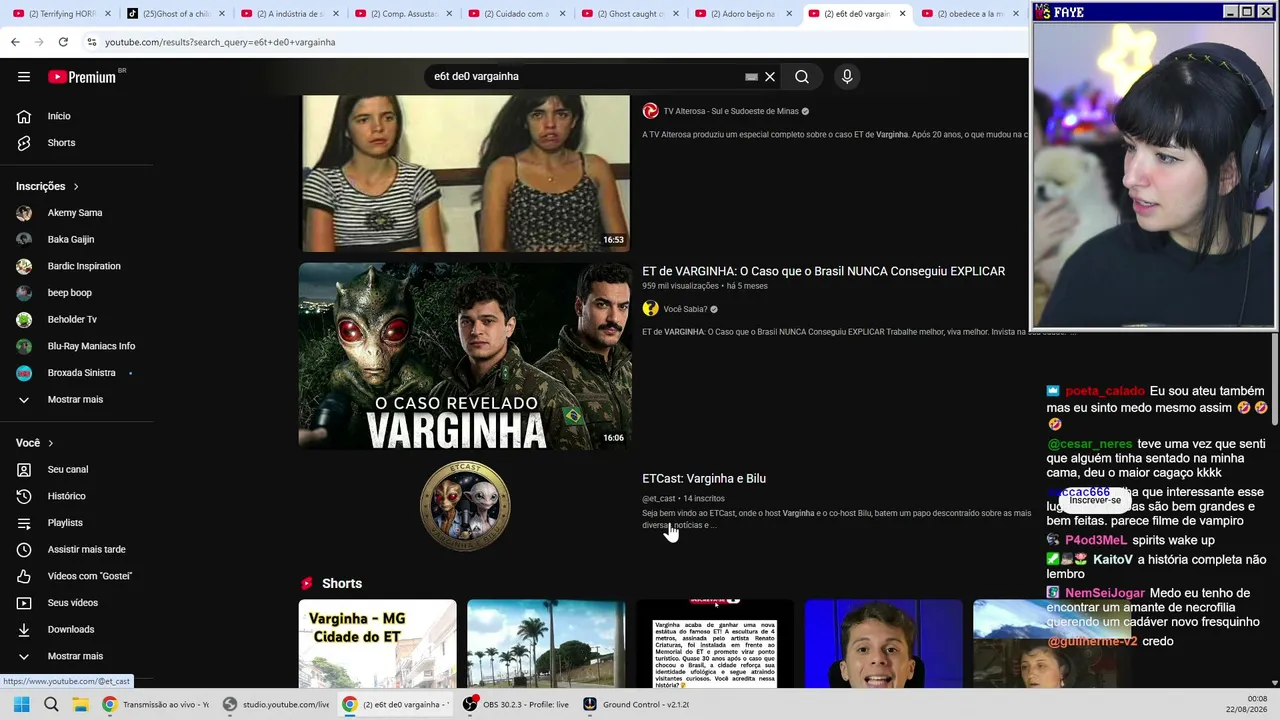Switch to studio.youtube.com/live taskbar window
The image size is (1280, 720).
coord(275,704)
